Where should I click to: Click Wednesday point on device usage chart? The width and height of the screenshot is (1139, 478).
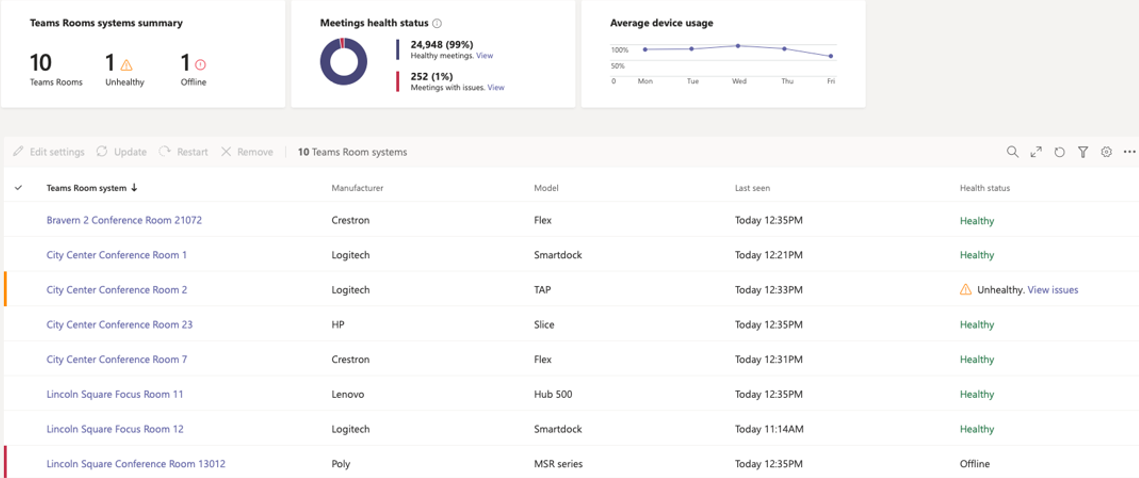(738, 46)
